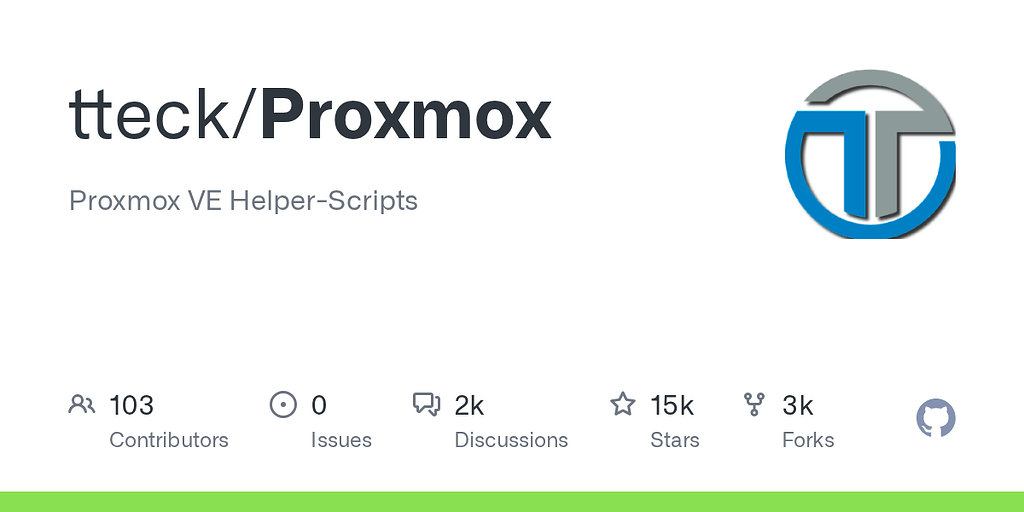Click the 2k discussions count
This screenshot has height=512, width=1024.
pyautogui.click(x=469, y=405)
